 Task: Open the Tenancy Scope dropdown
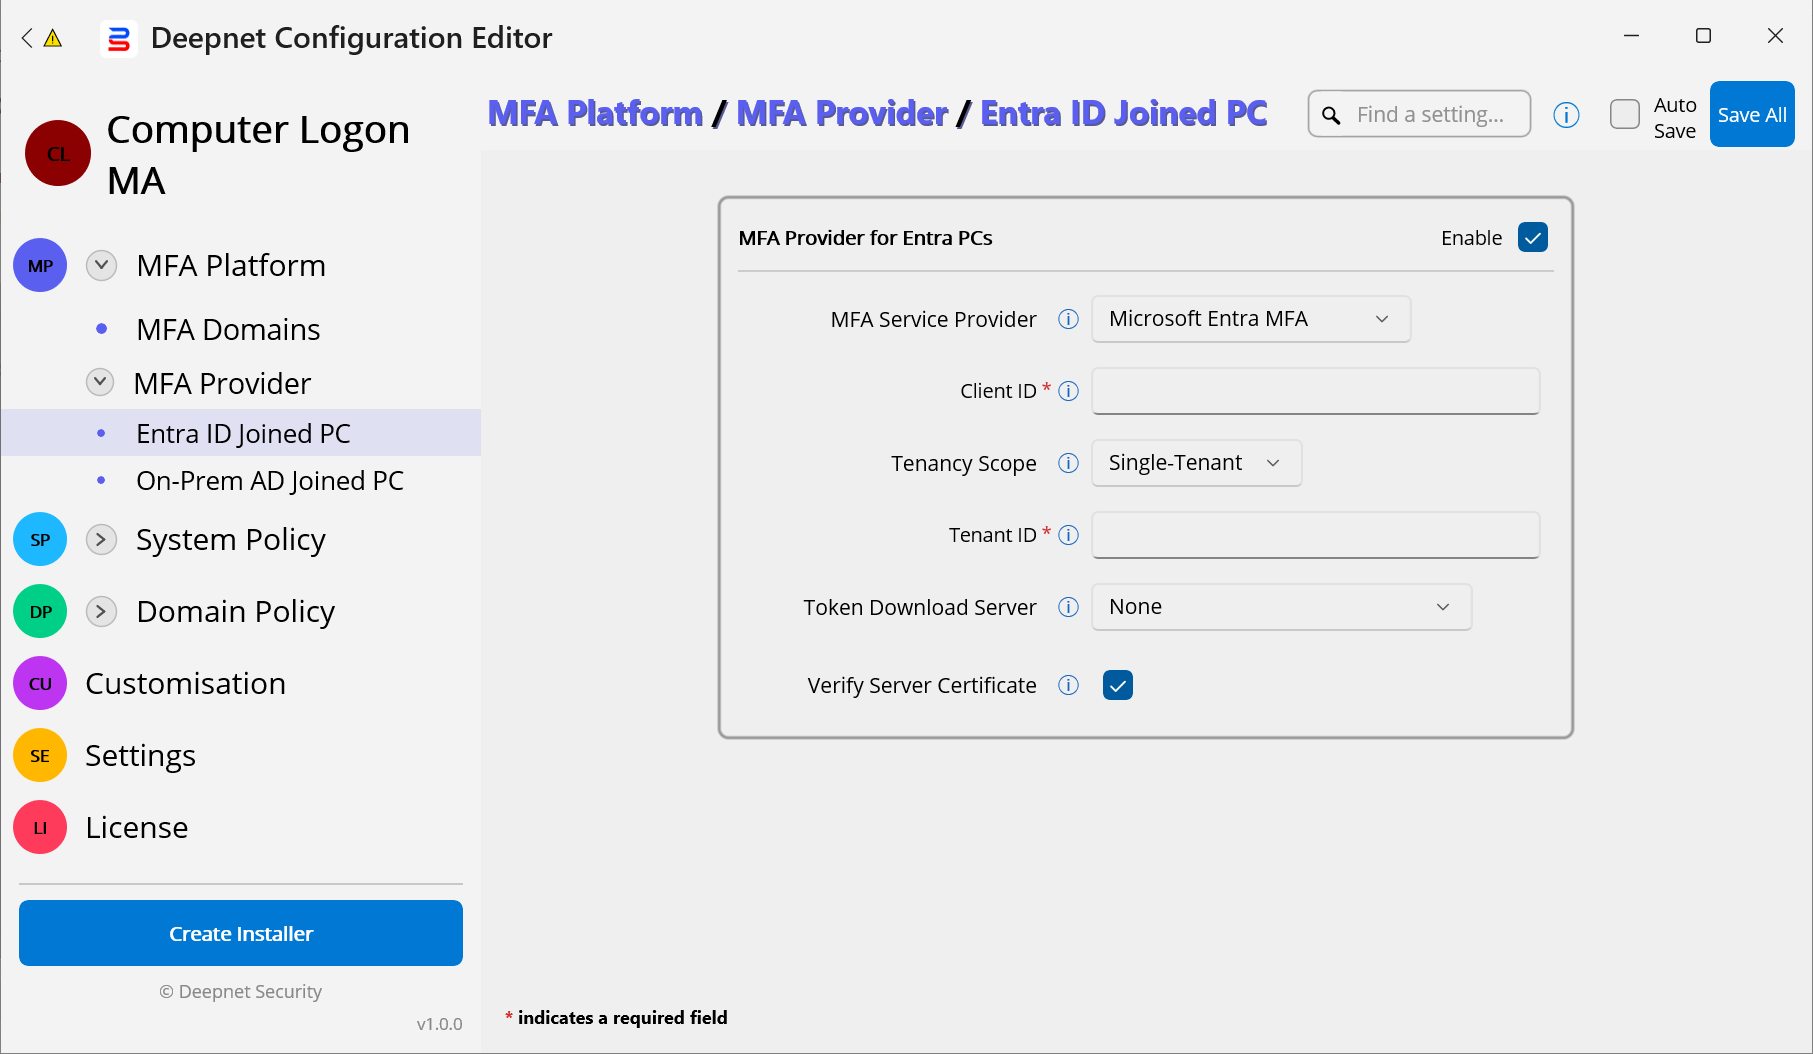point(1196,463)
